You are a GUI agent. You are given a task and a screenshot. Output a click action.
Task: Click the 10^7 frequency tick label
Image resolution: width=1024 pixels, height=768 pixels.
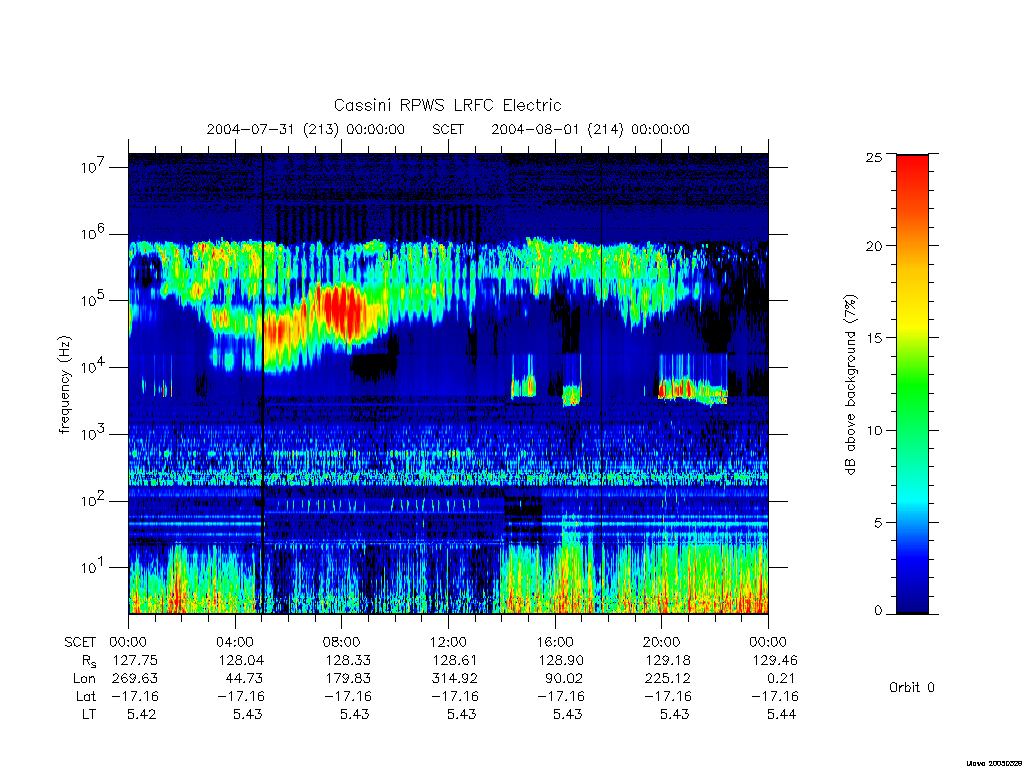click(94, 167)
